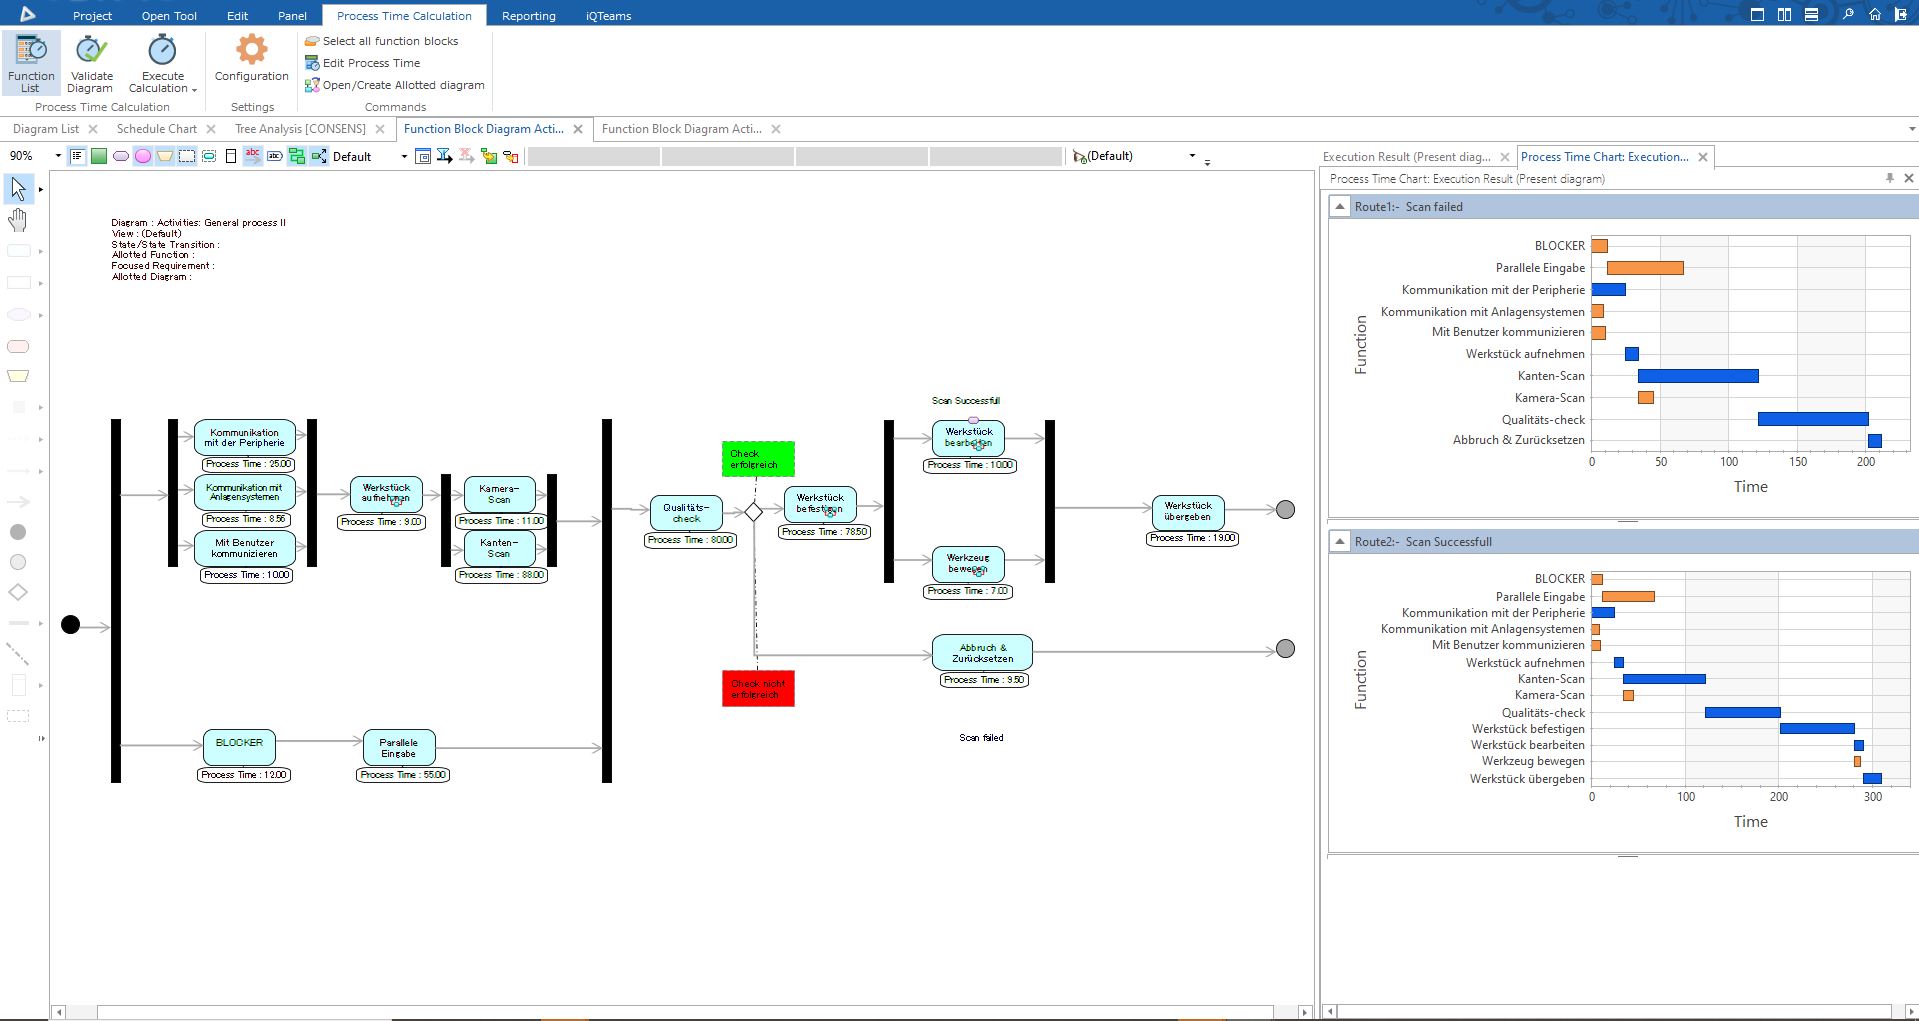The image size is (1919, 1021).
Task: Select the Qualitäts-check function block
Action: pos(686,513)
